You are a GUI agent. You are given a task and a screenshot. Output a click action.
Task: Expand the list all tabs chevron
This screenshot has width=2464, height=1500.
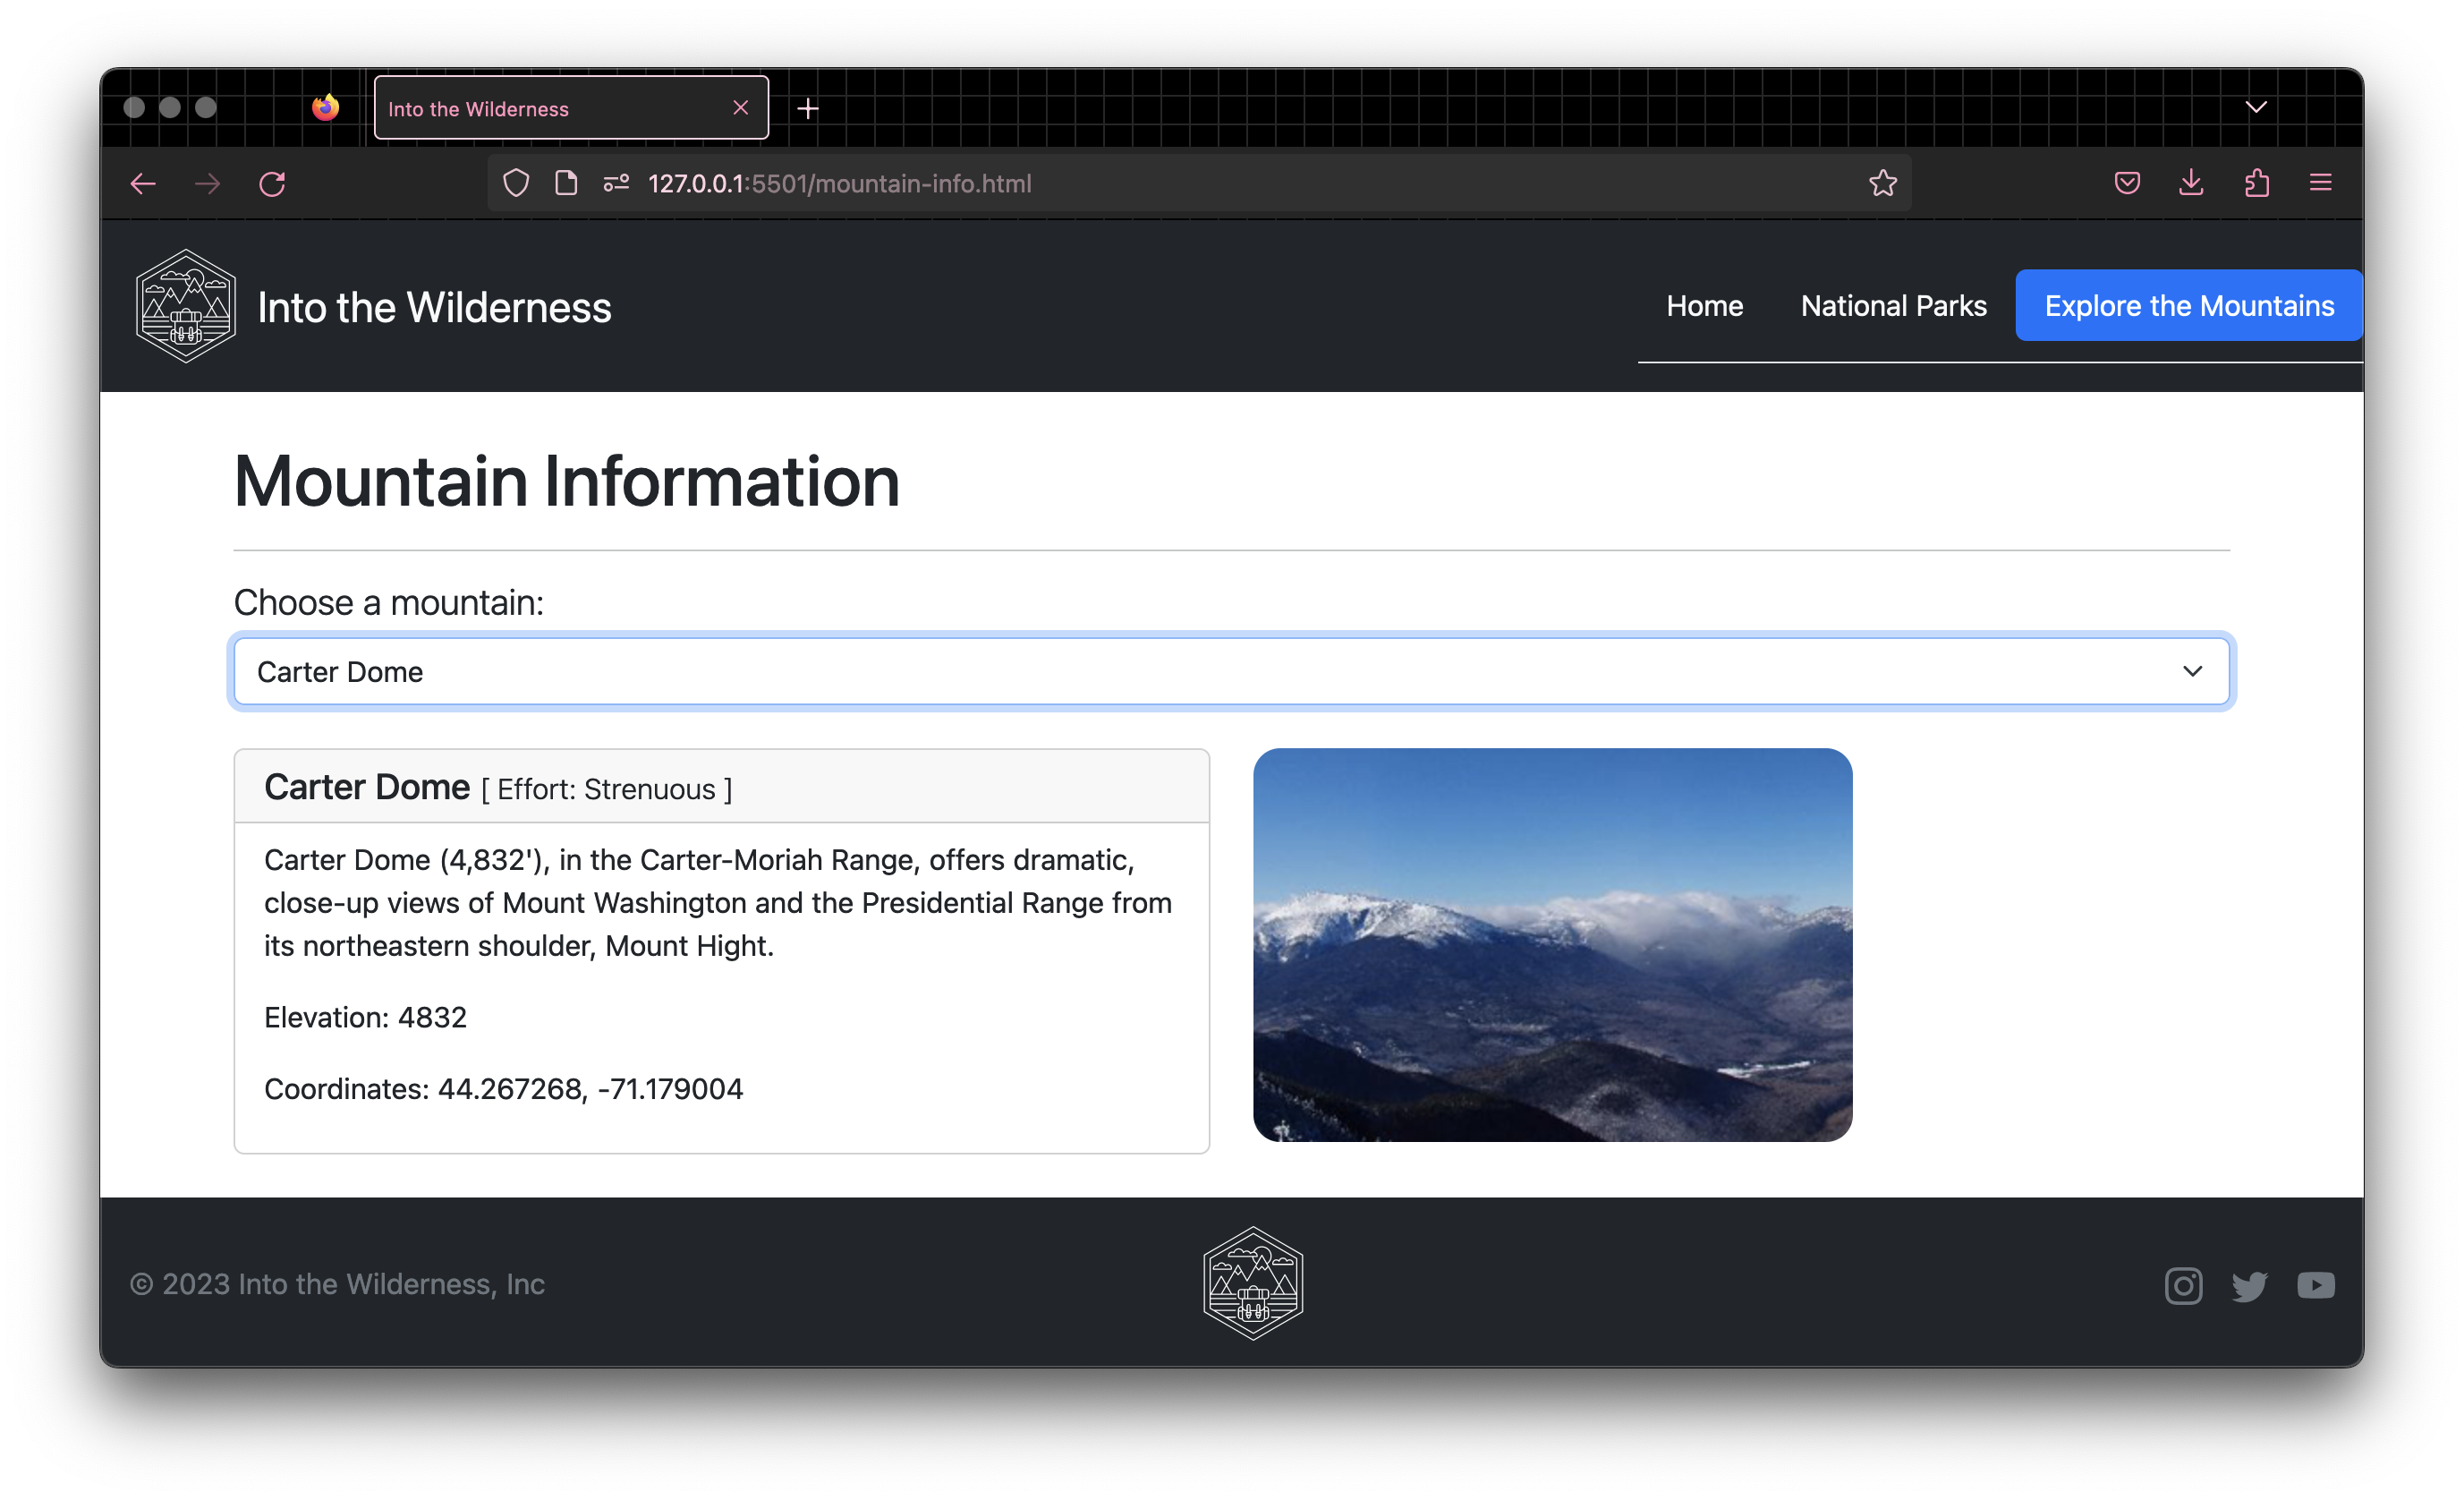2256,107
